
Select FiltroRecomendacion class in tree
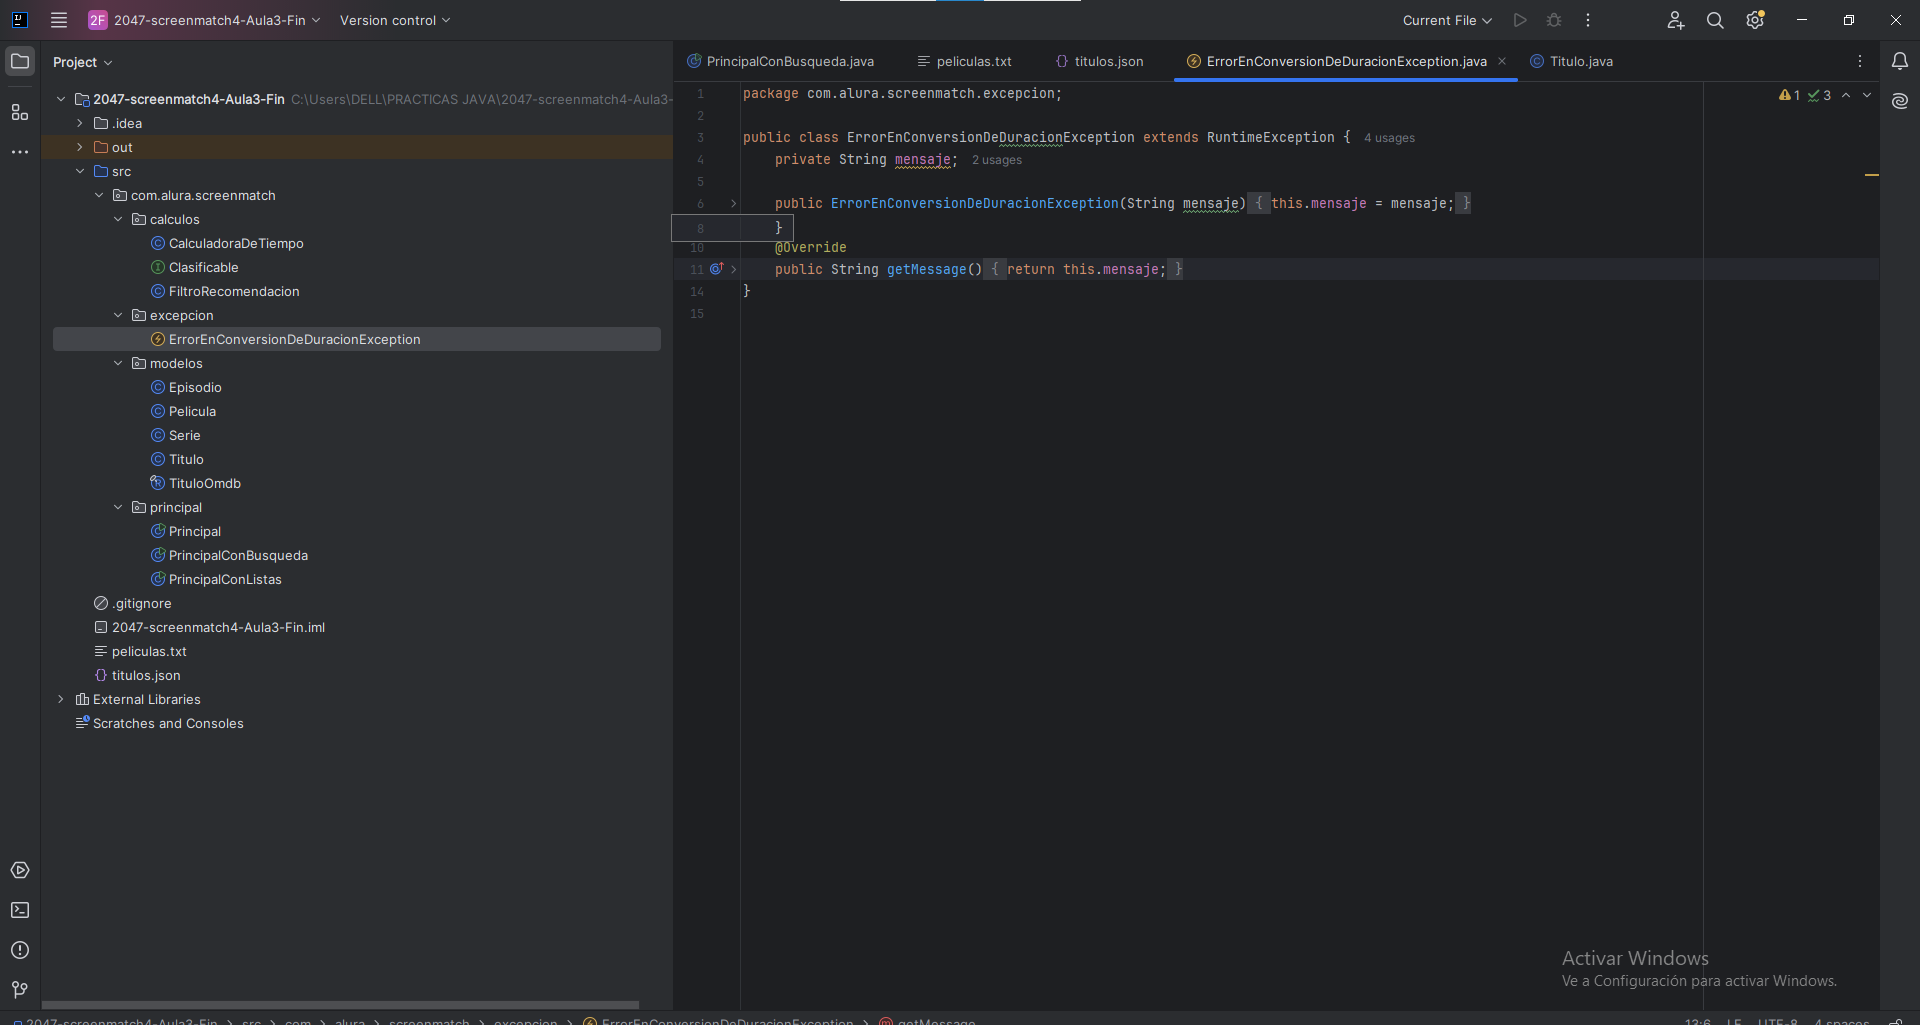coord(234,291)
